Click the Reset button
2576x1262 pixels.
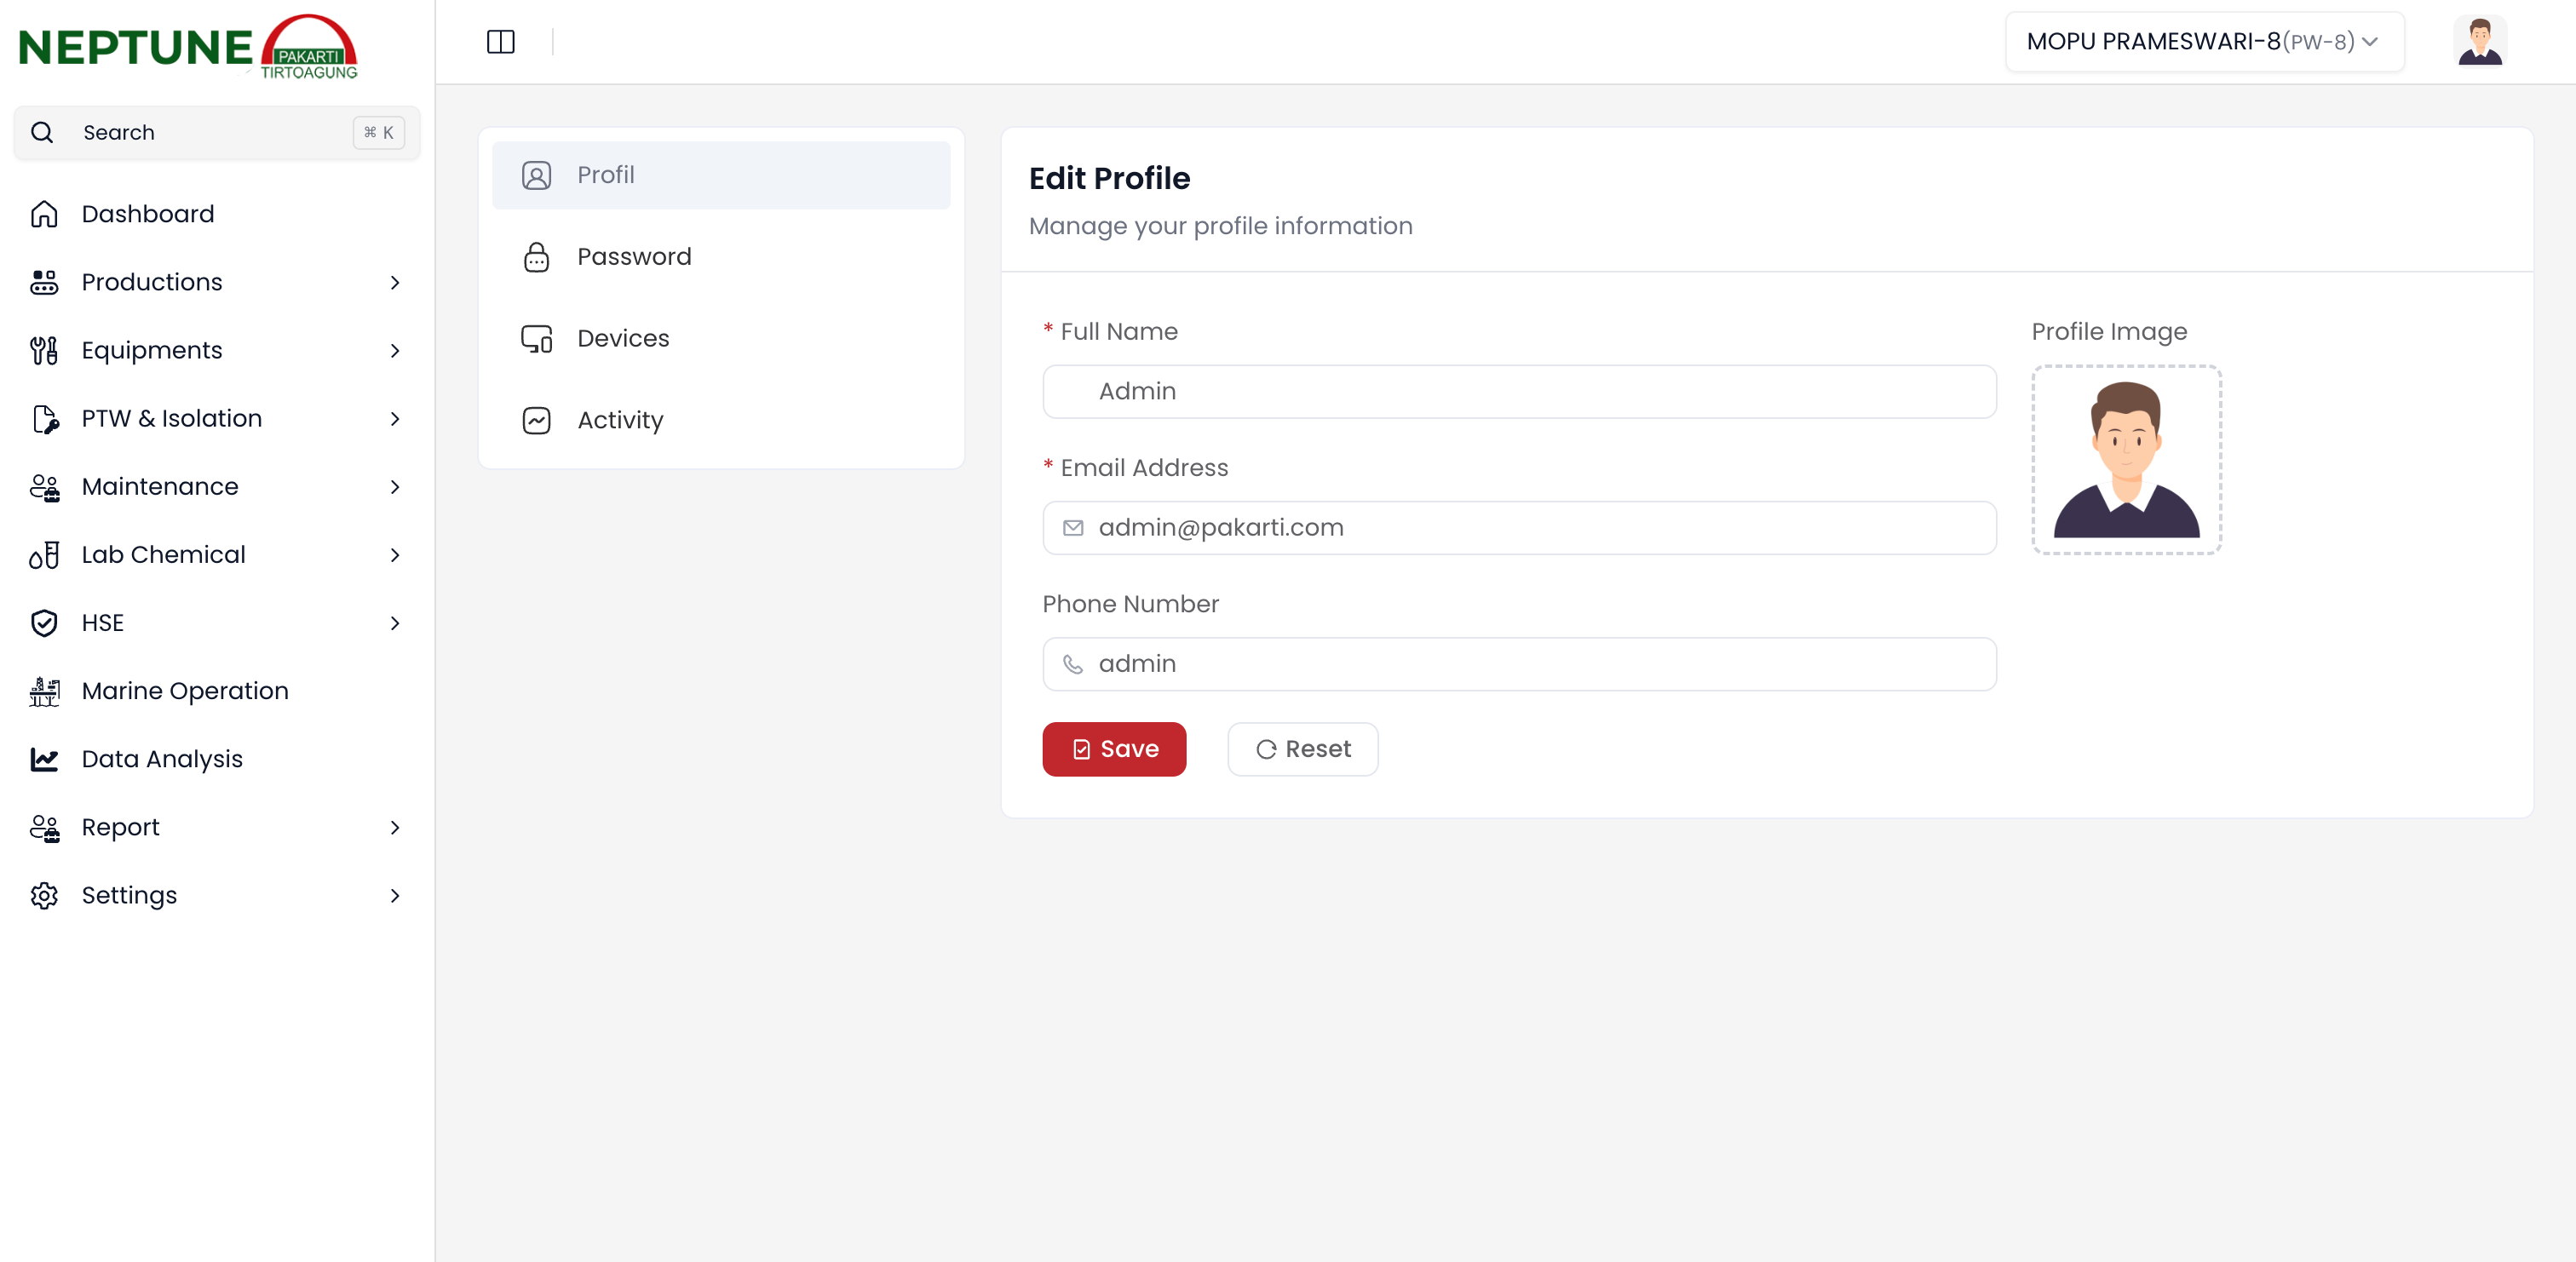coord(1302,749)
